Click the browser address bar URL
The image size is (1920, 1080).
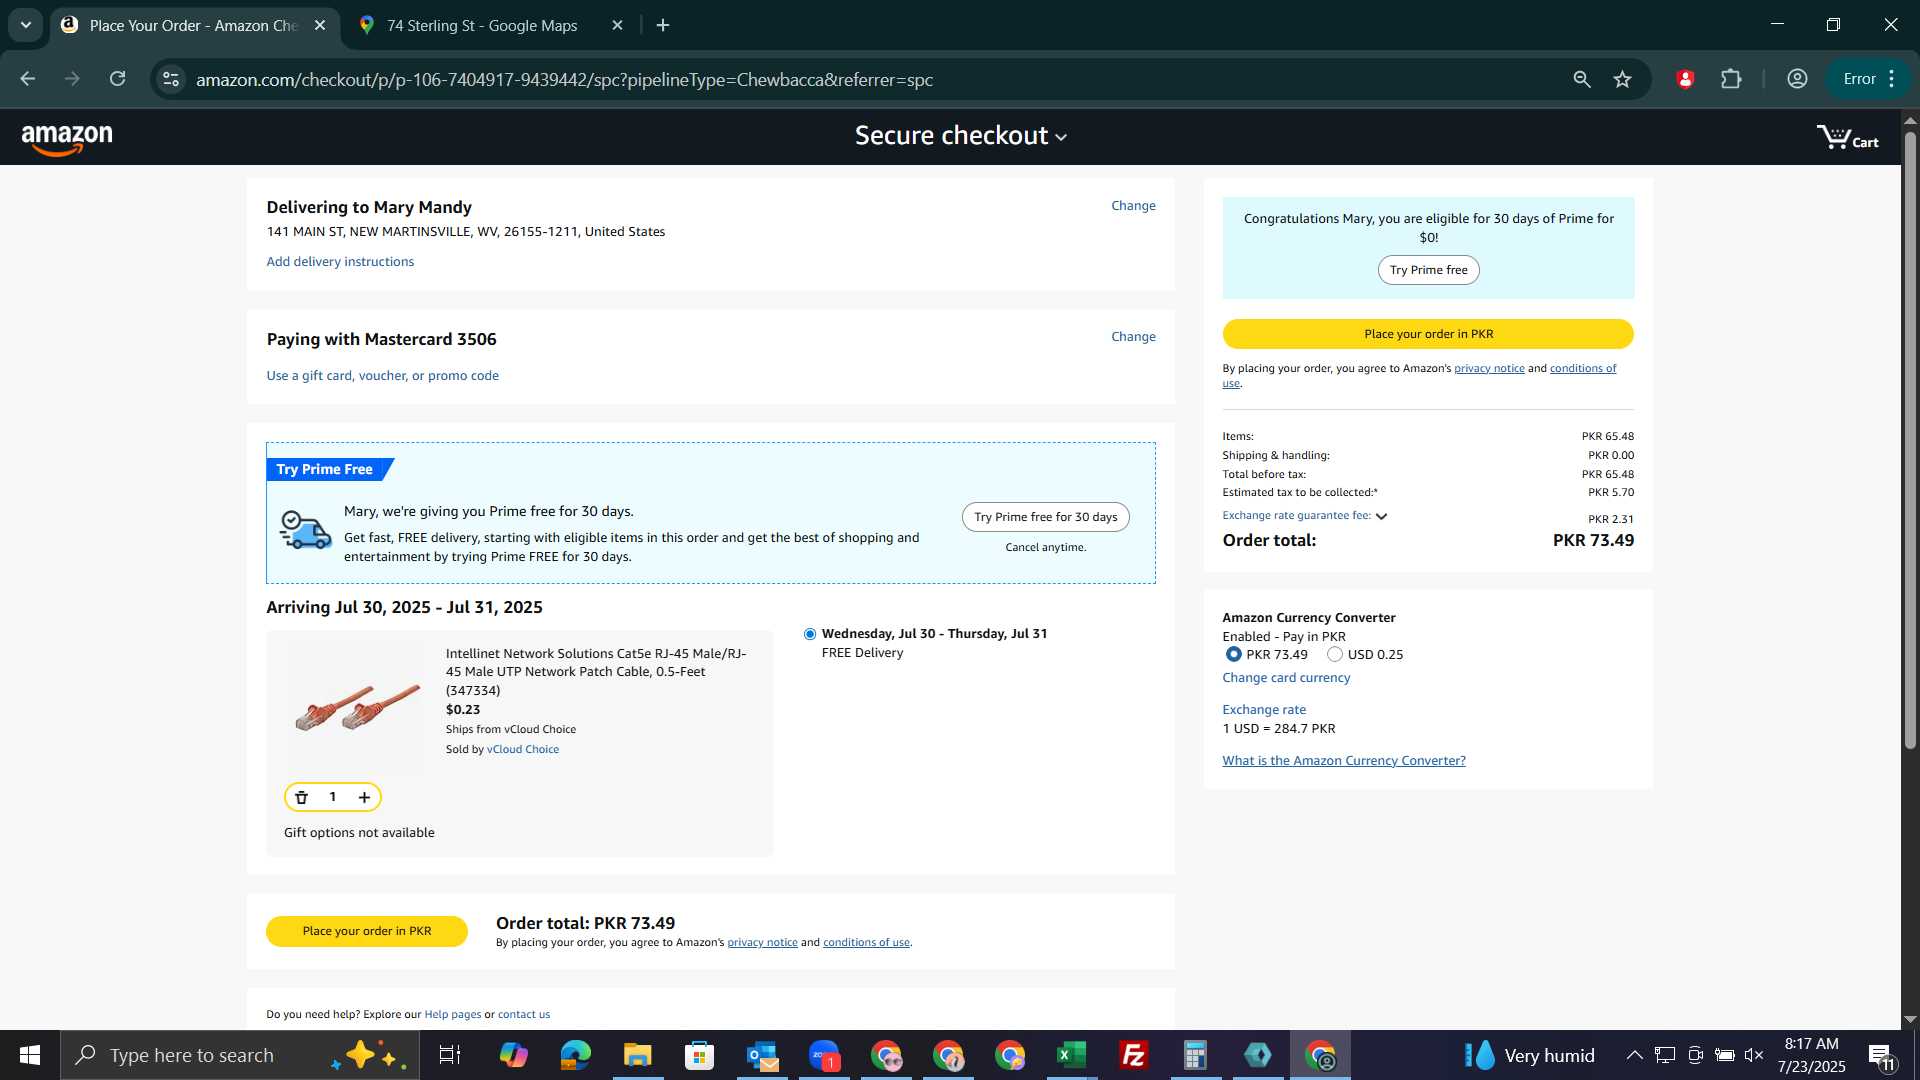(x=564, y=79)
